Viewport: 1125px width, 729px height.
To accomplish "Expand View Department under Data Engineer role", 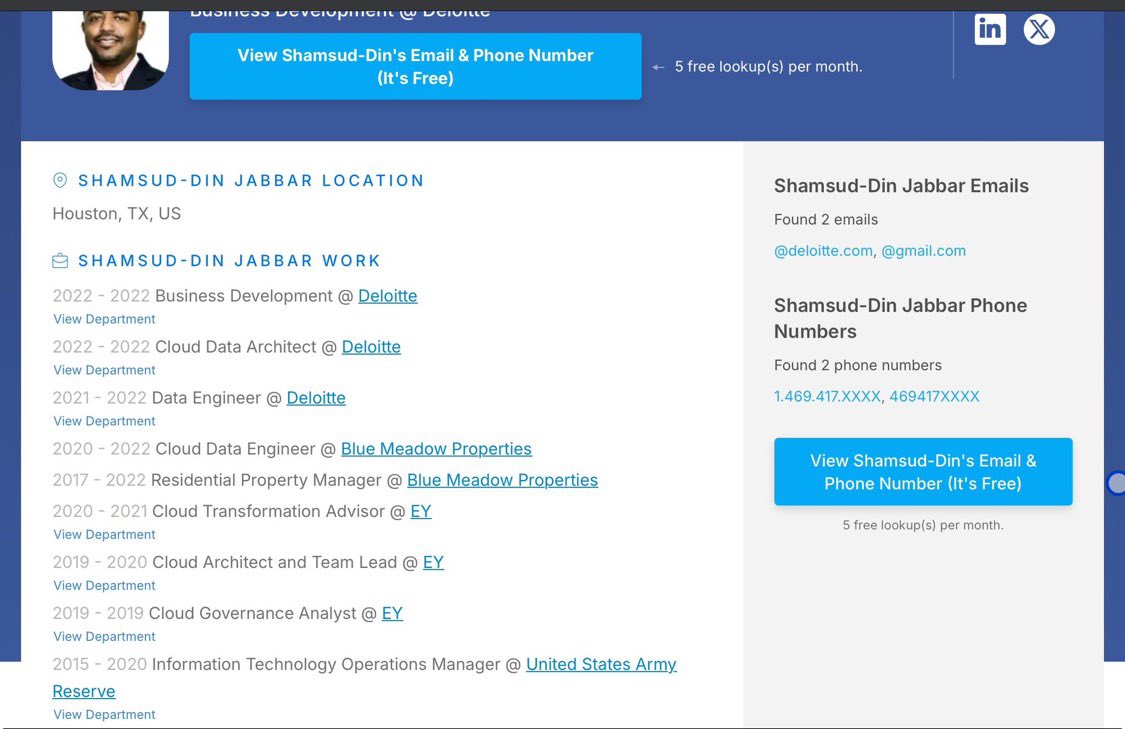I will (104, 421).
